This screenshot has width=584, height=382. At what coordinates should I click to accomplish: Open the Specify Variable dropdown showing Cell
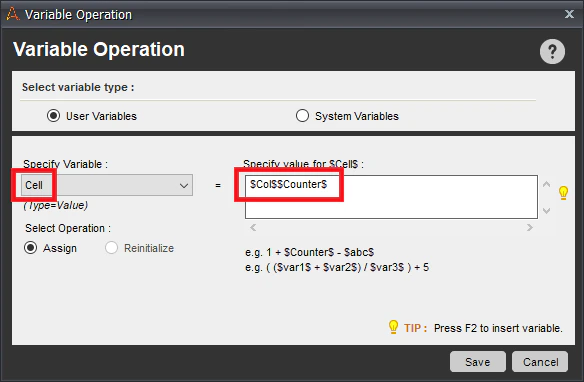coord(107,185)
